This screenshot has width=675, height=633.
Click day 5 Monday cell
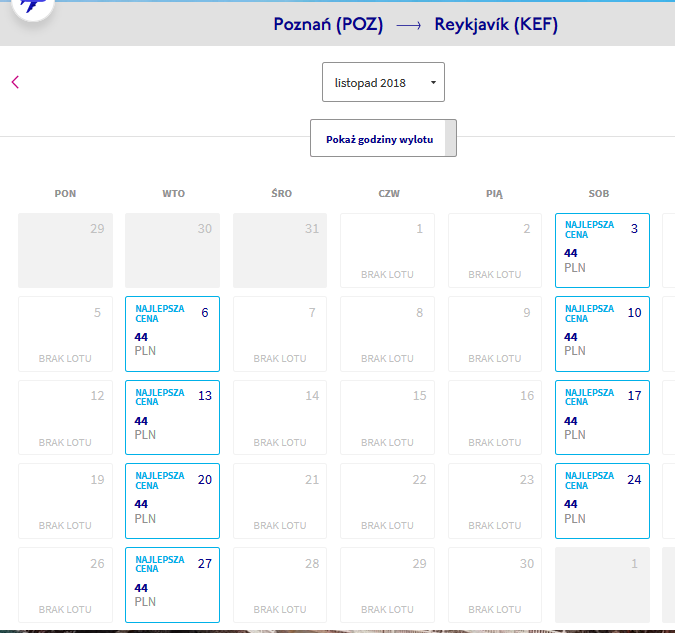tap(65, 334)
